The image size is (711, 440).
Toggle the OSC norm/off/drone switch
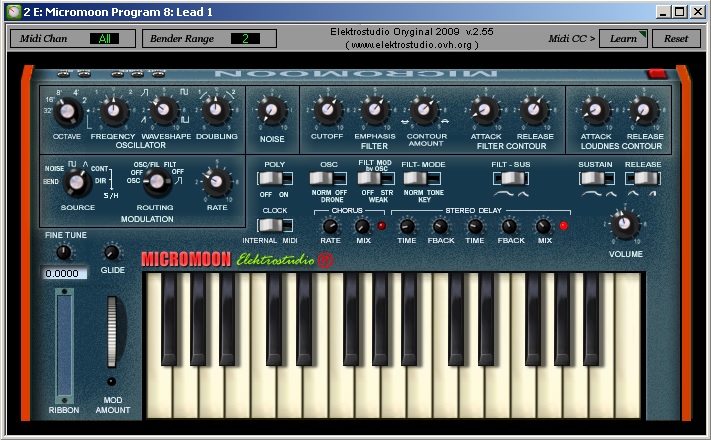pos(328,178)
